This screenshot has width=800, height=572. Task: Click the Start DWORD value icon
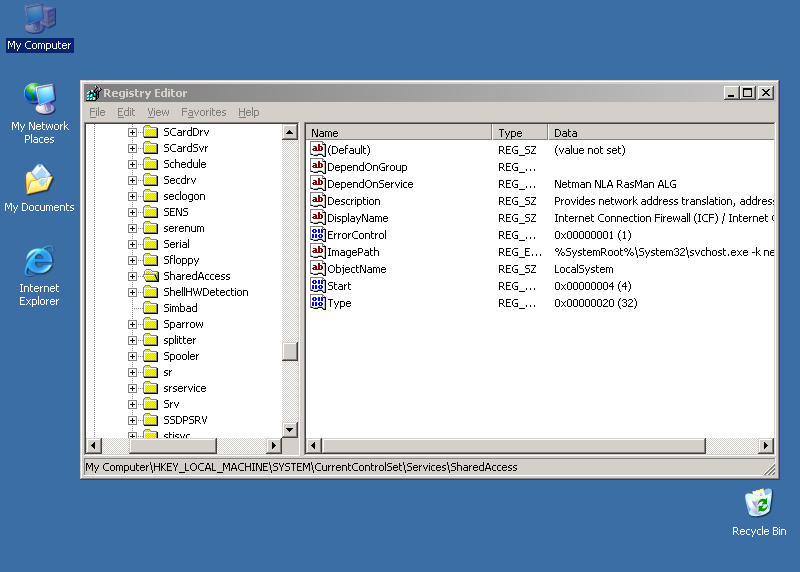(317, 286)
